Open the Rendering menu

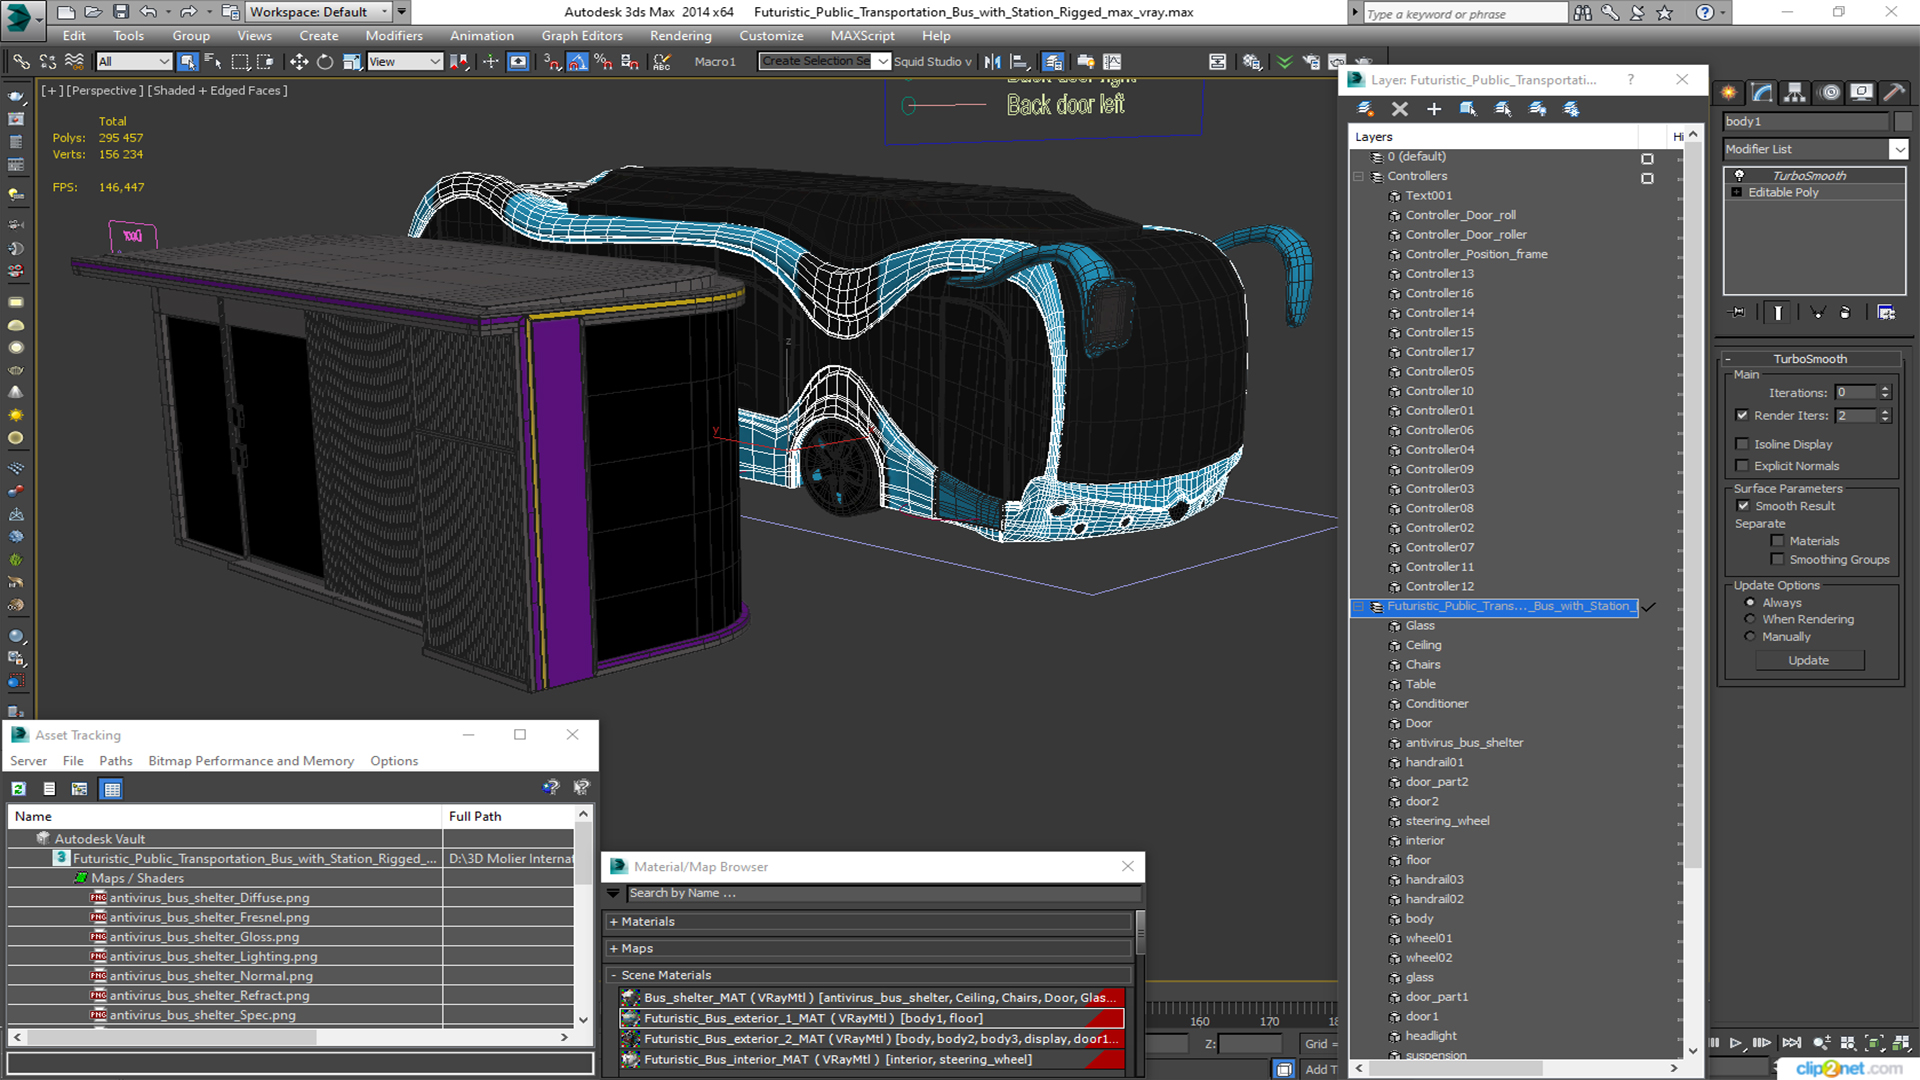681,36
